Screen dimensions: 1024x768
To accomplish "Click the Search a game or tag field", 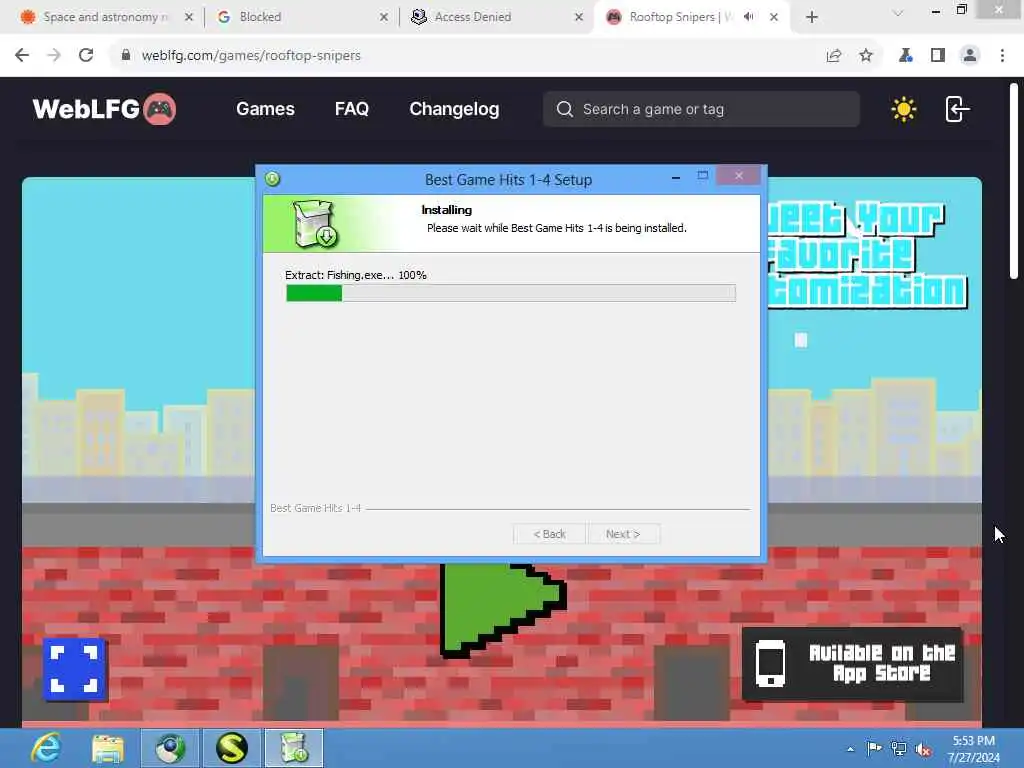I will [701, 109].
